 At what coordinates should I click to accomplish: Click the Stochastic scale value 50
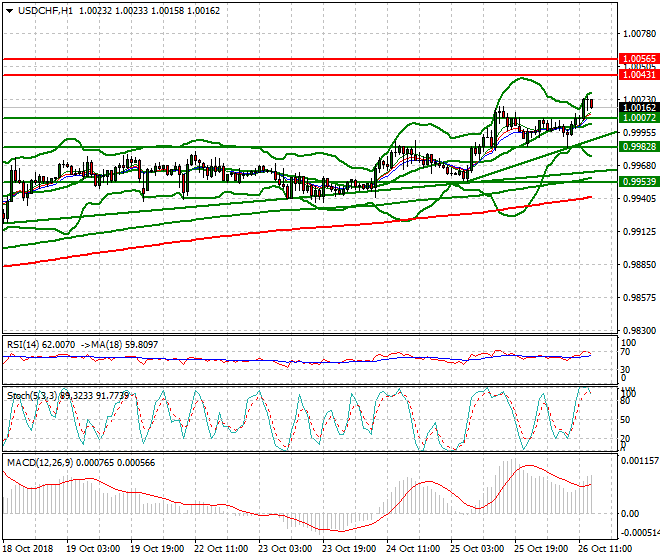625,420
